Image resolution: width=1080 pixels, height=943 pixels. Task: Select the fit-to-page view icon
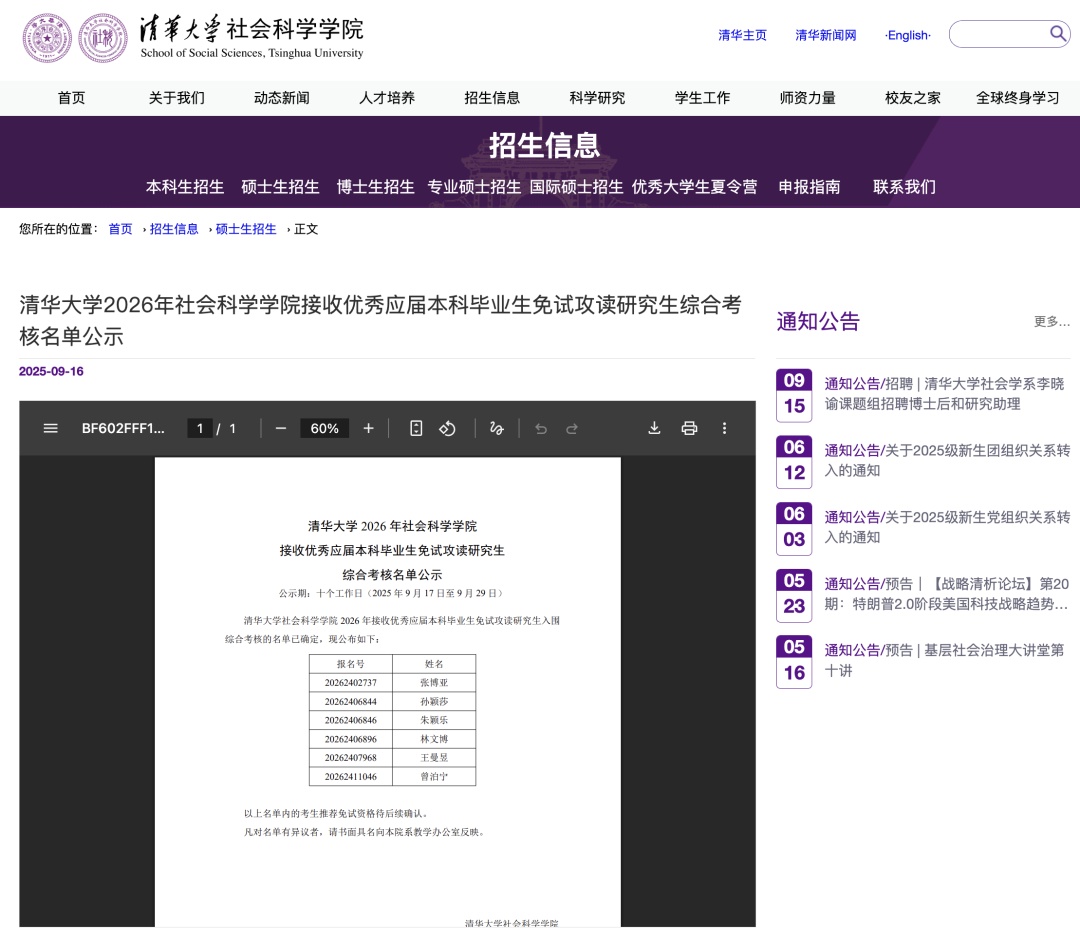click(416, 428)
